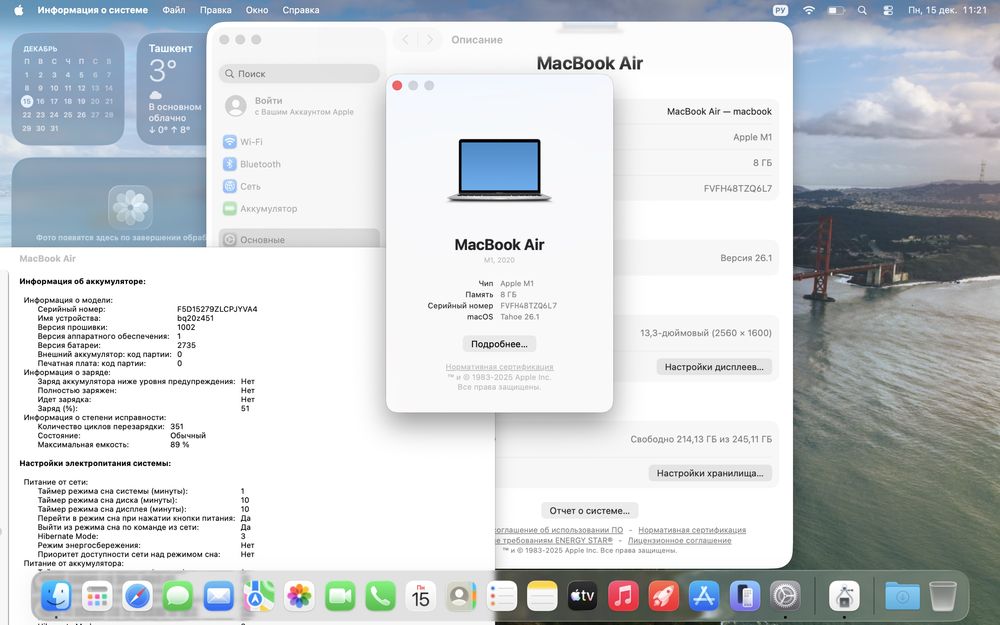Click Настройки хранилища… button

(x=710, y=473)
